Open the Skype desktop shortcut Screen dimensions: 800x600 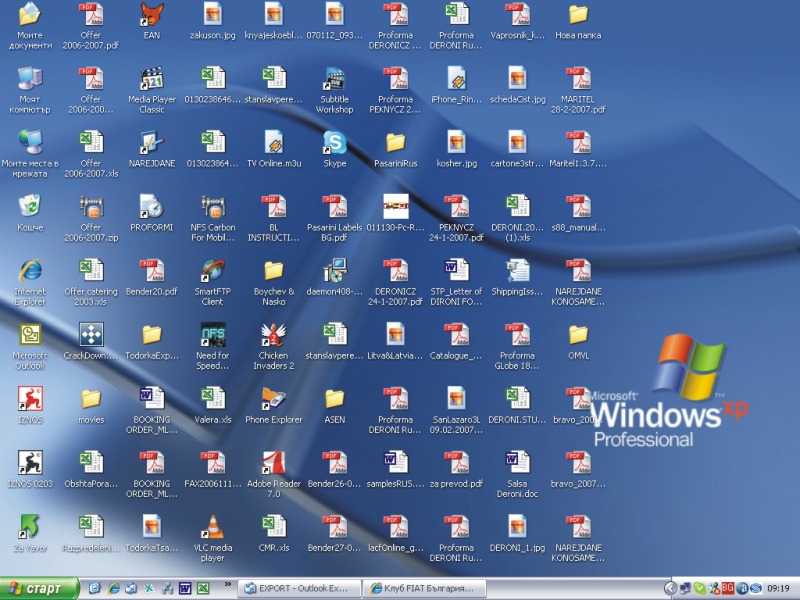pyautogui.click(x=334, y=143)
